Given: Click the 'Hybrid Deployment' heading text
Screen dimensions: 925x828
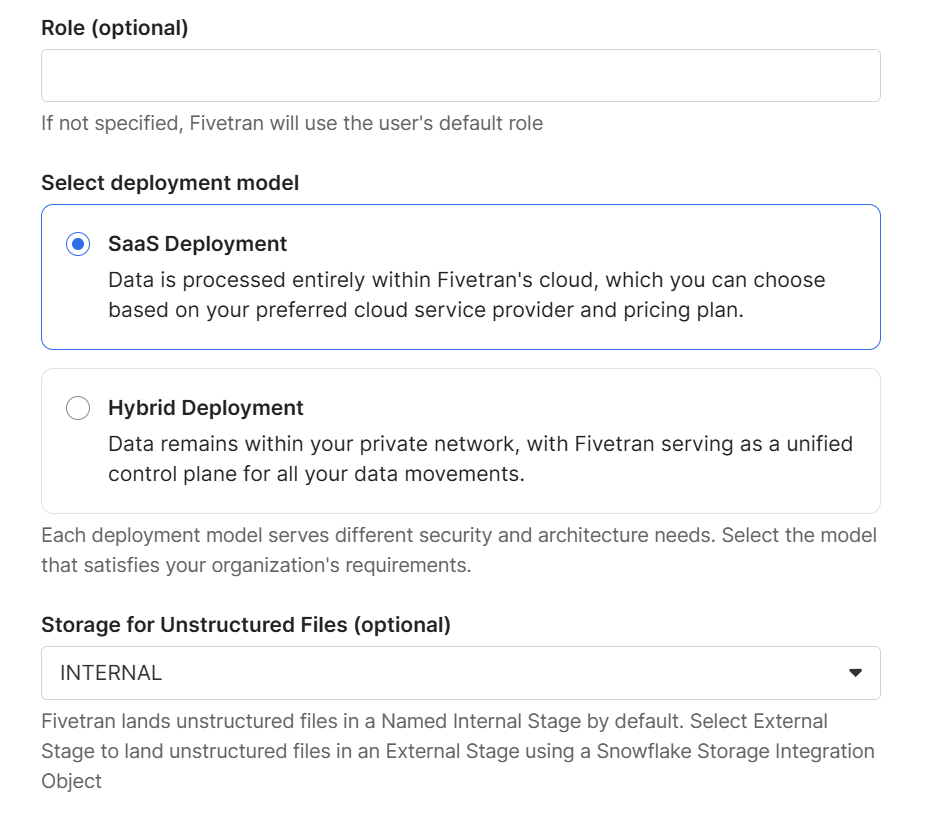Looking at the screenshot, I should [206, 408].
